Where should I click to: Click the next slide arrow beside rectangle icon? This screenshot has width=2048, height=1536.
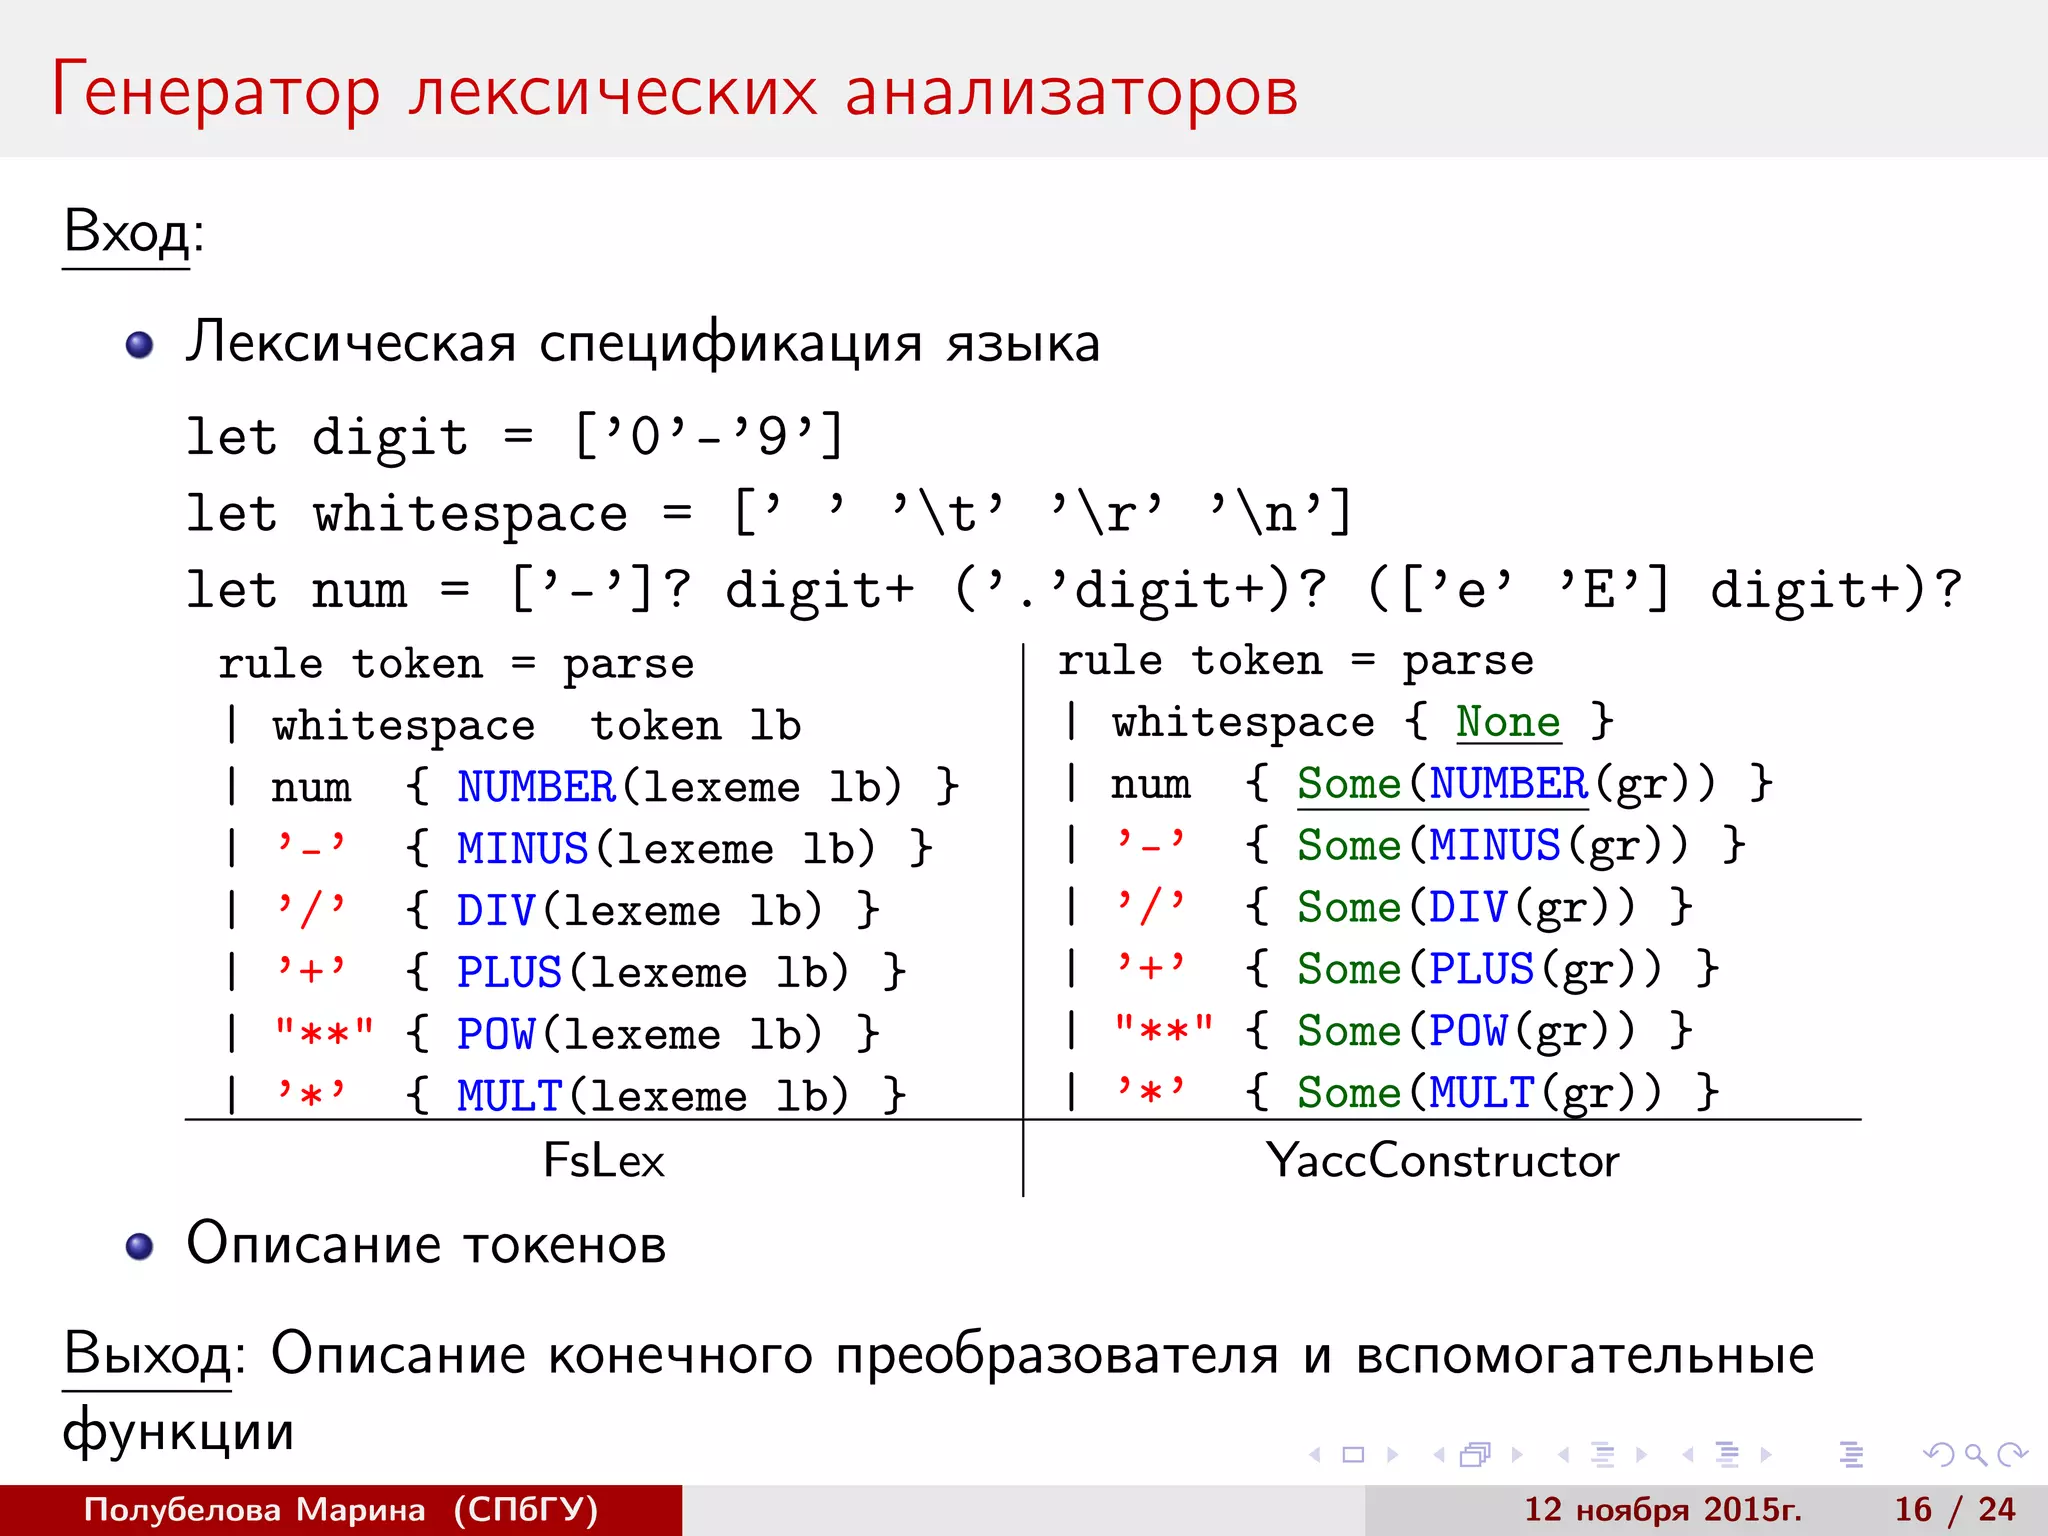point(1392,1455)
